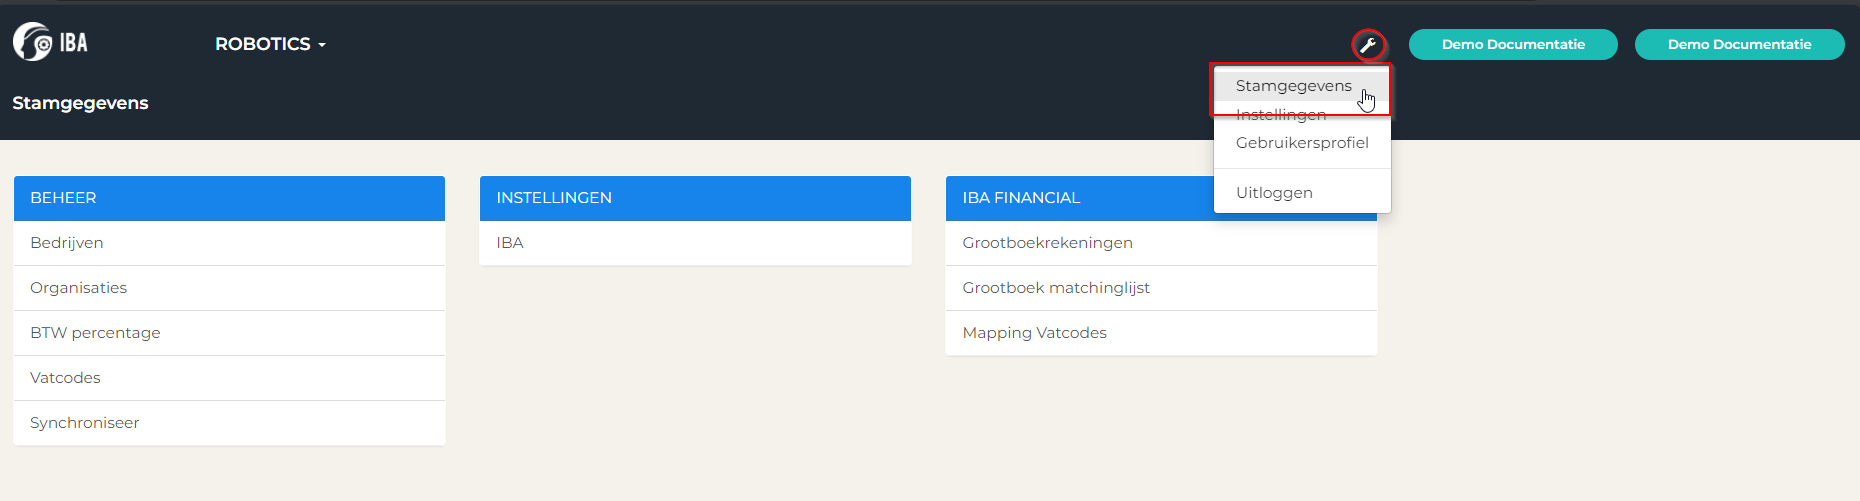Image resolution: width=1860 pixels, height=501 pixels.
Task: Open Gebruikersprofiel from the menu
Action: point(1302,143)
